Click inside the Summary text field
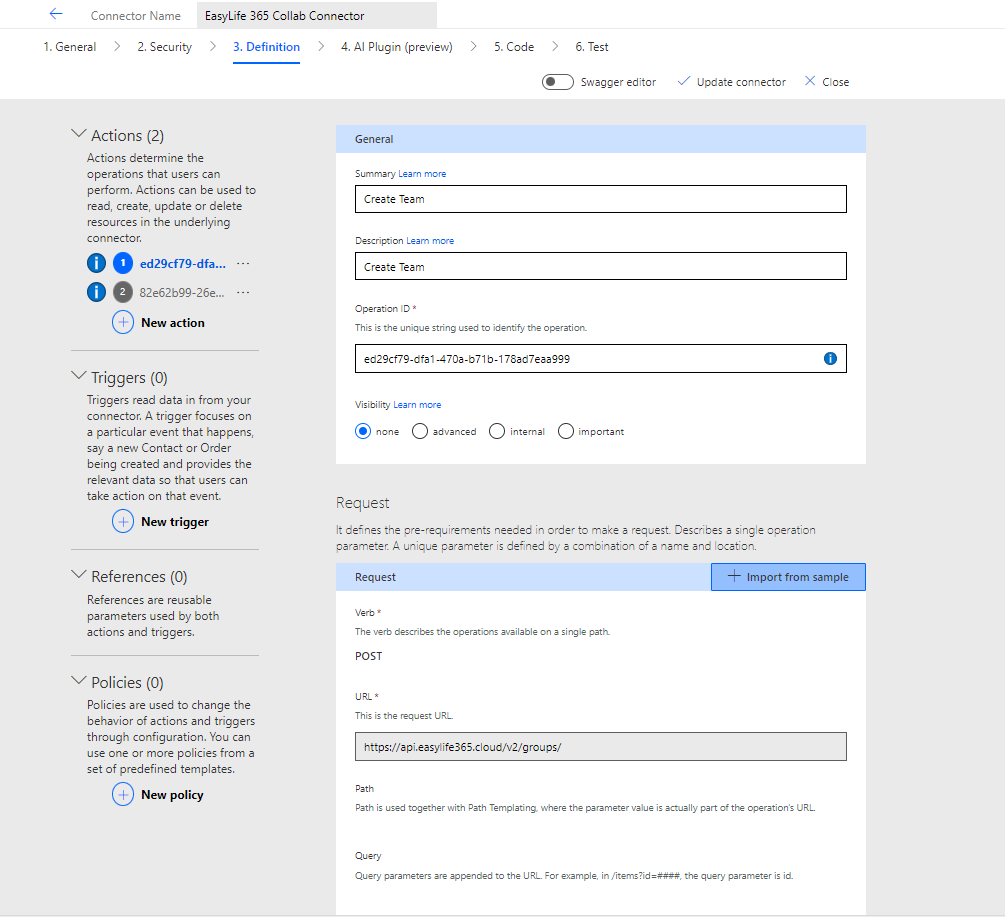 [x=600, y=198]
